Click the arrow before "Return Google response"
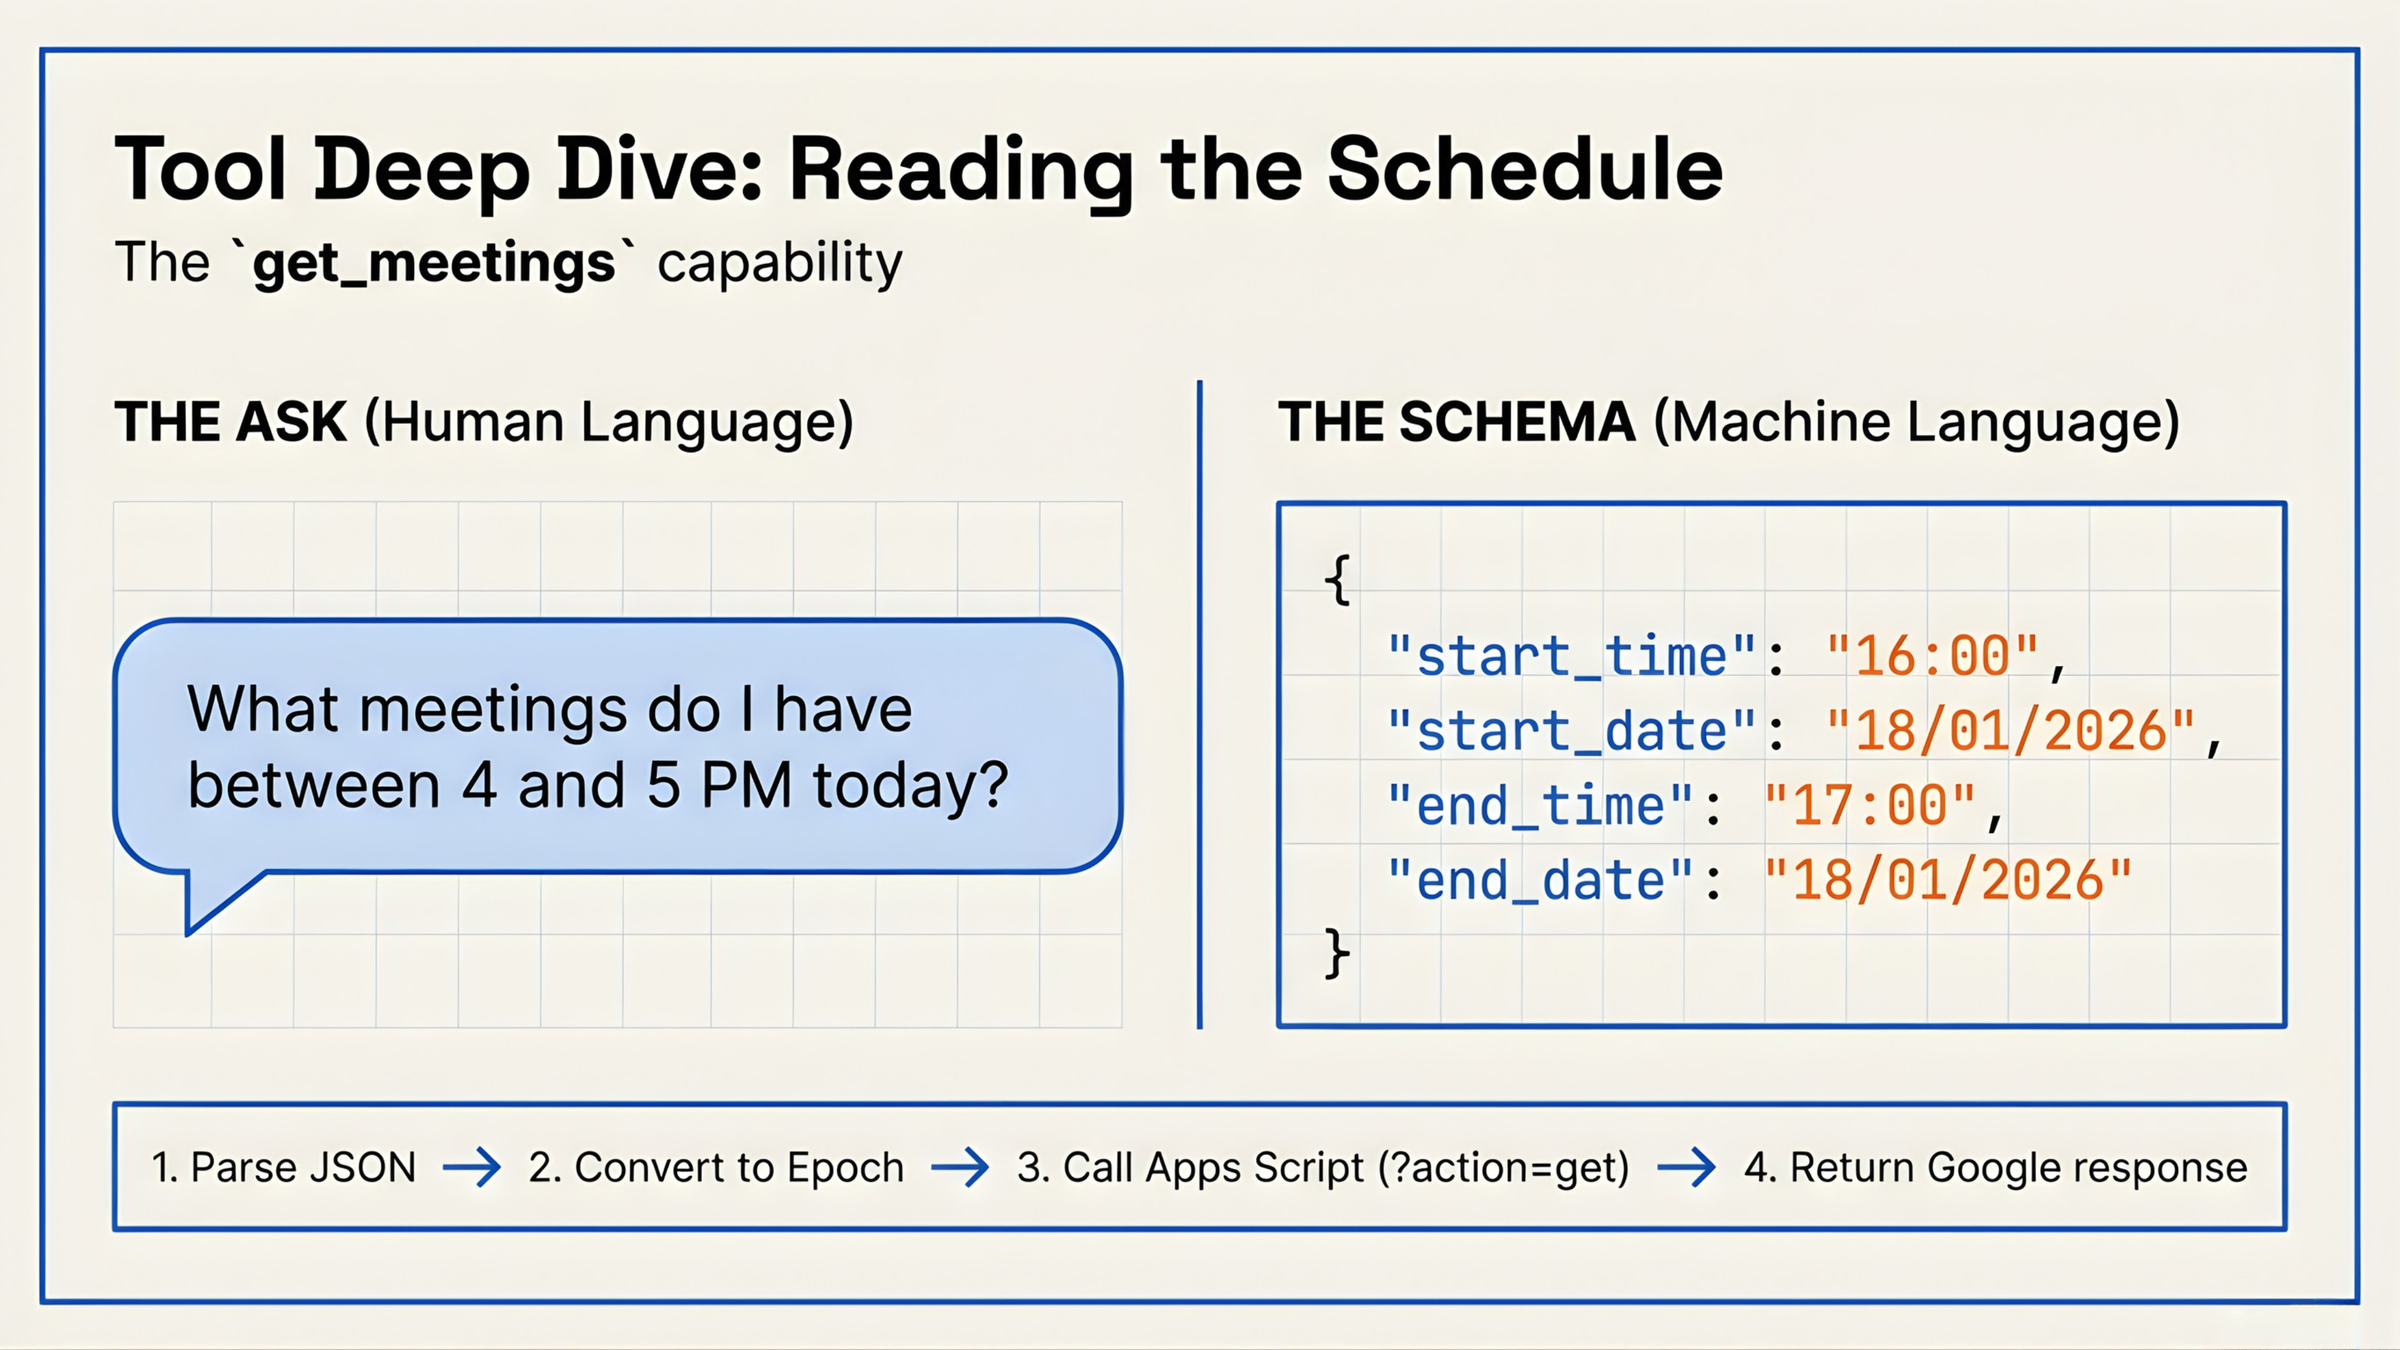The width and height of the screenshot is (2400, 1350). pos(1686,1167)
